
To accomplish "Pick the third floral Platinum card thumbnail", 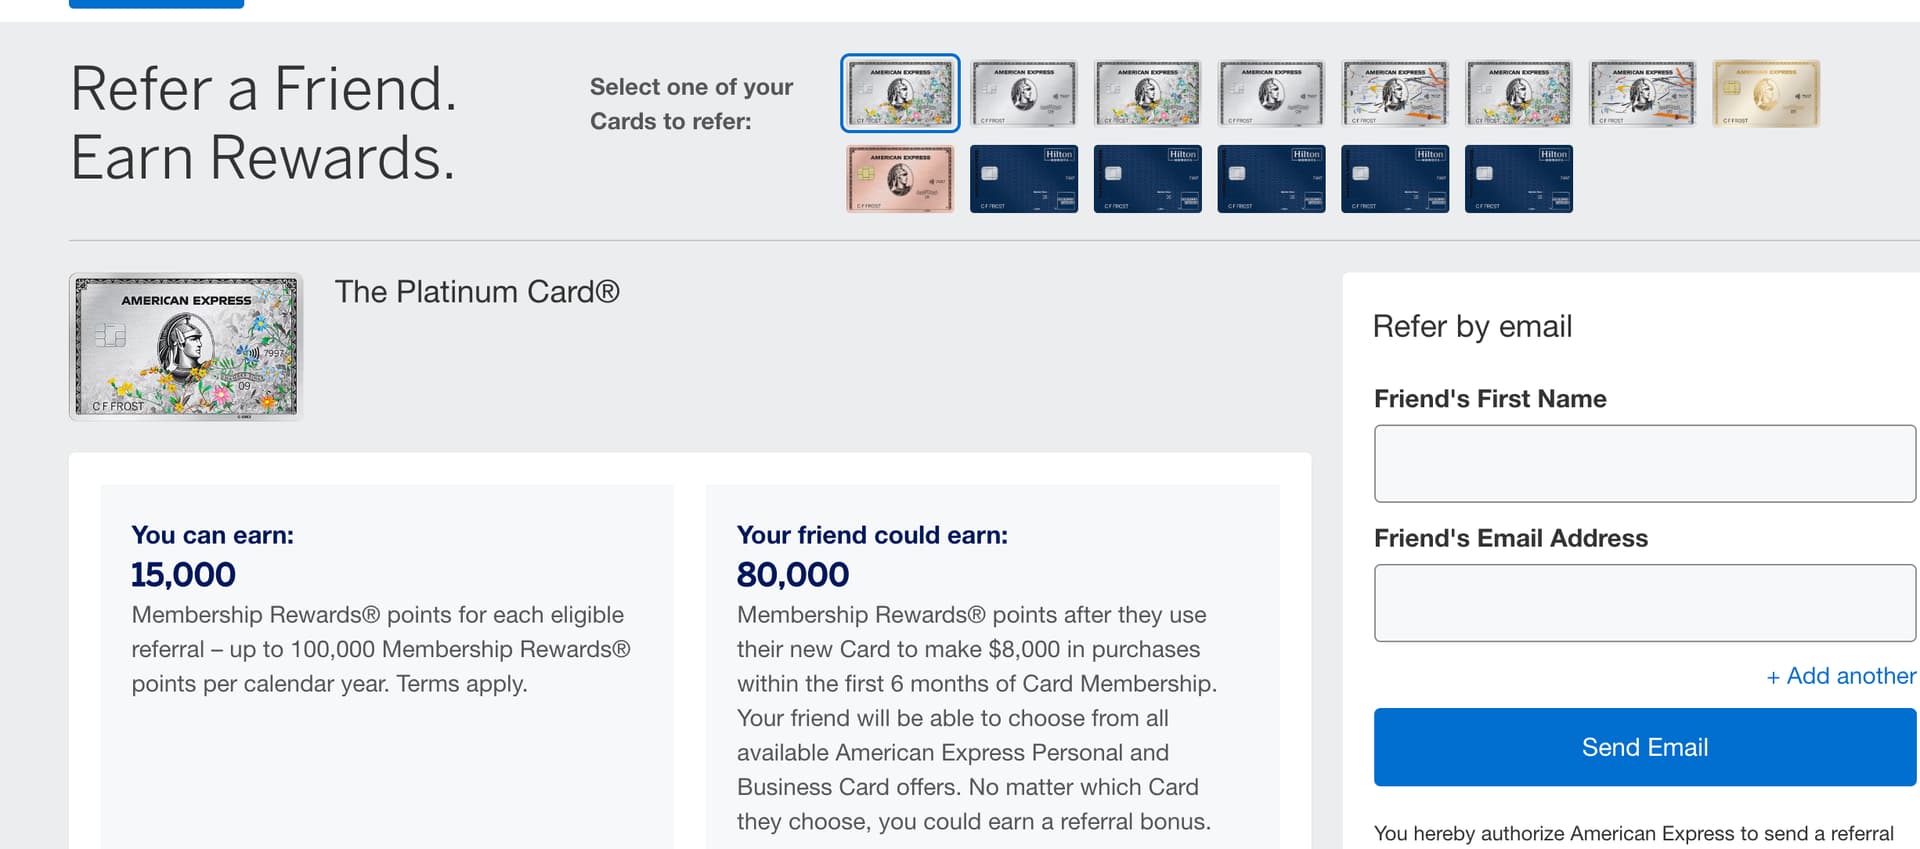I will coord(1519,93).
